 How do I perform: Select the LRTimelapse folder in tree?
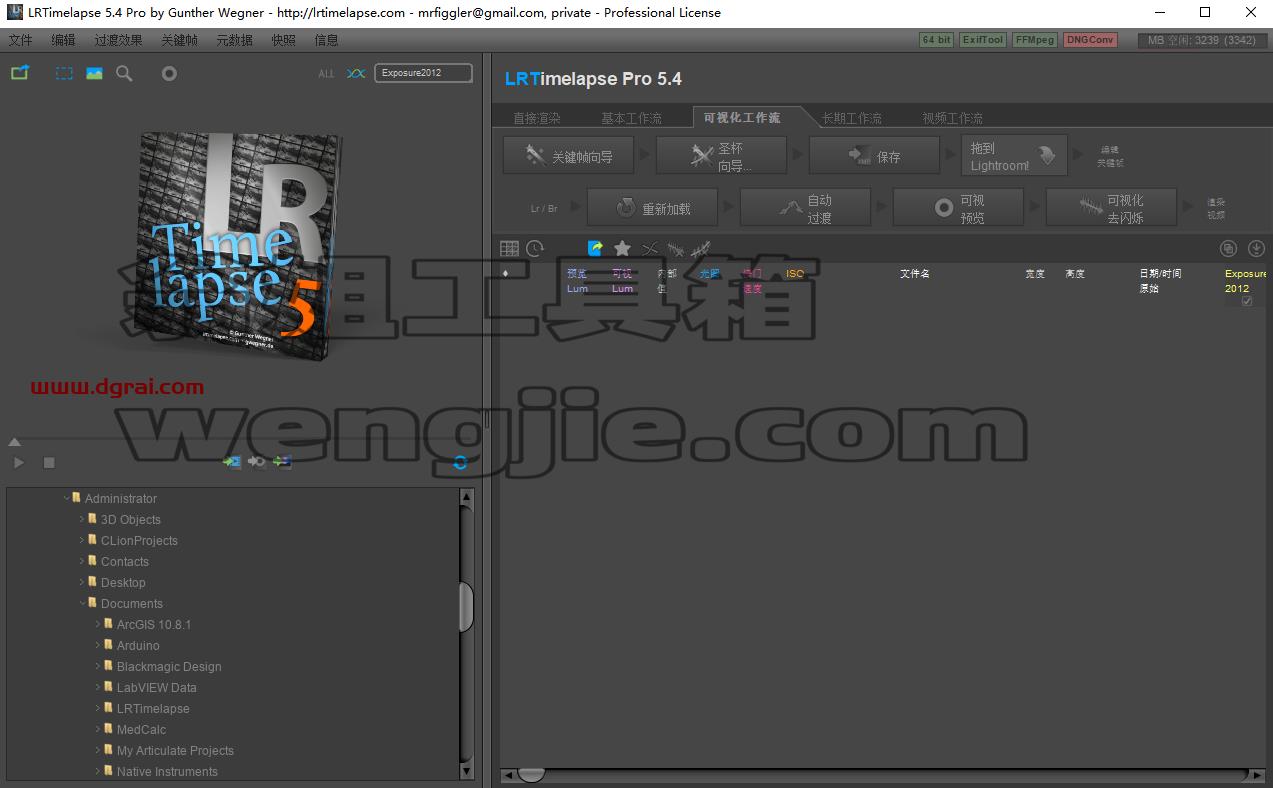[x=152, y=708]
